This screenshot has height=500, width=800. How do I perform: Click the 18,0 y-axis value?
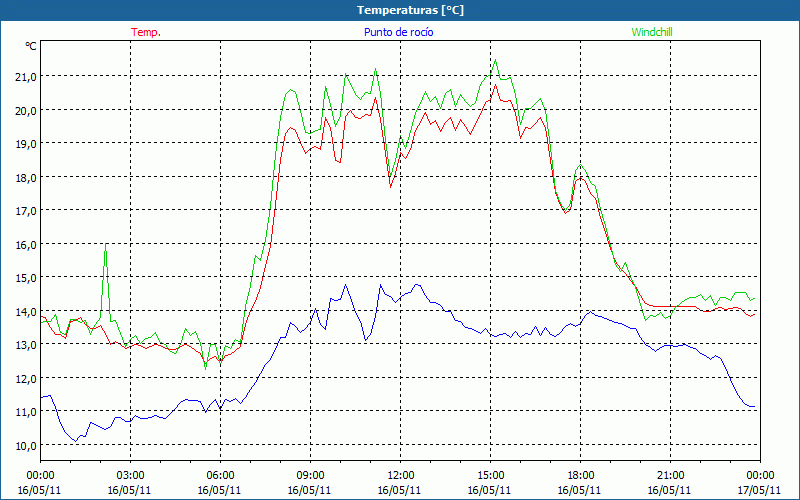point(26,178)
